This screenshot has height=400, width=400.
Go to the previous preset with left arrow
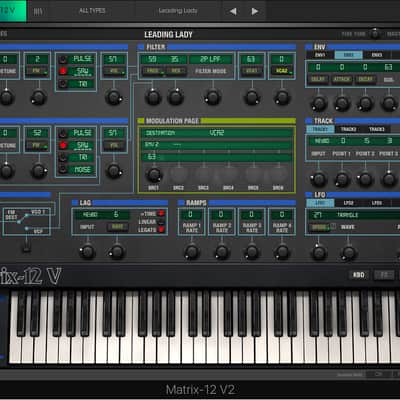233,11
